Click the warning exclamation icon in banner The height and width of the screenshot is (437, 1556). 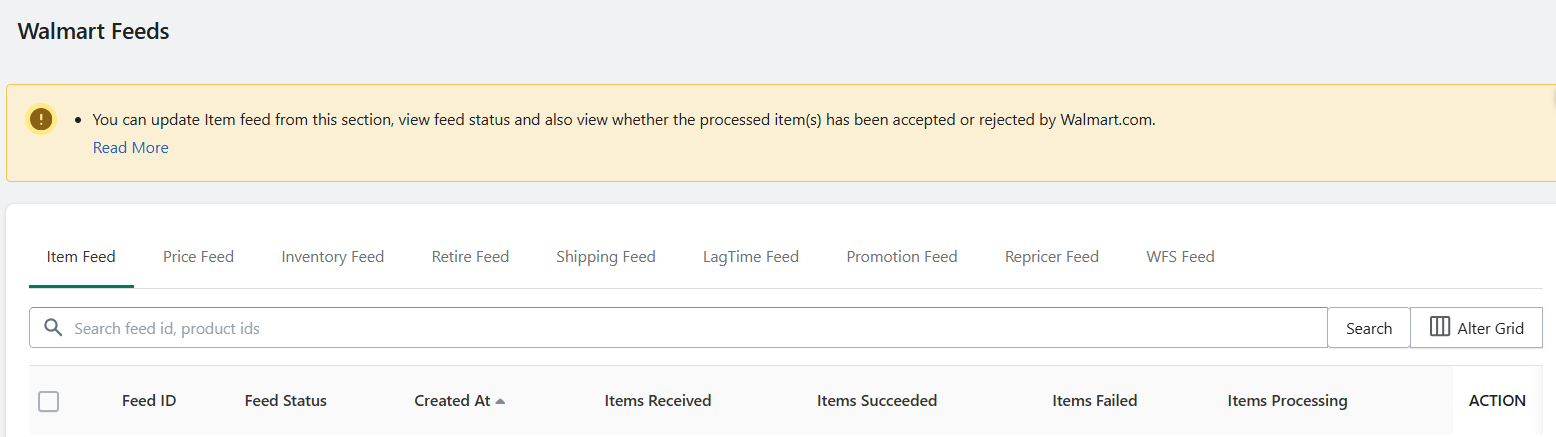click(40, 119)
